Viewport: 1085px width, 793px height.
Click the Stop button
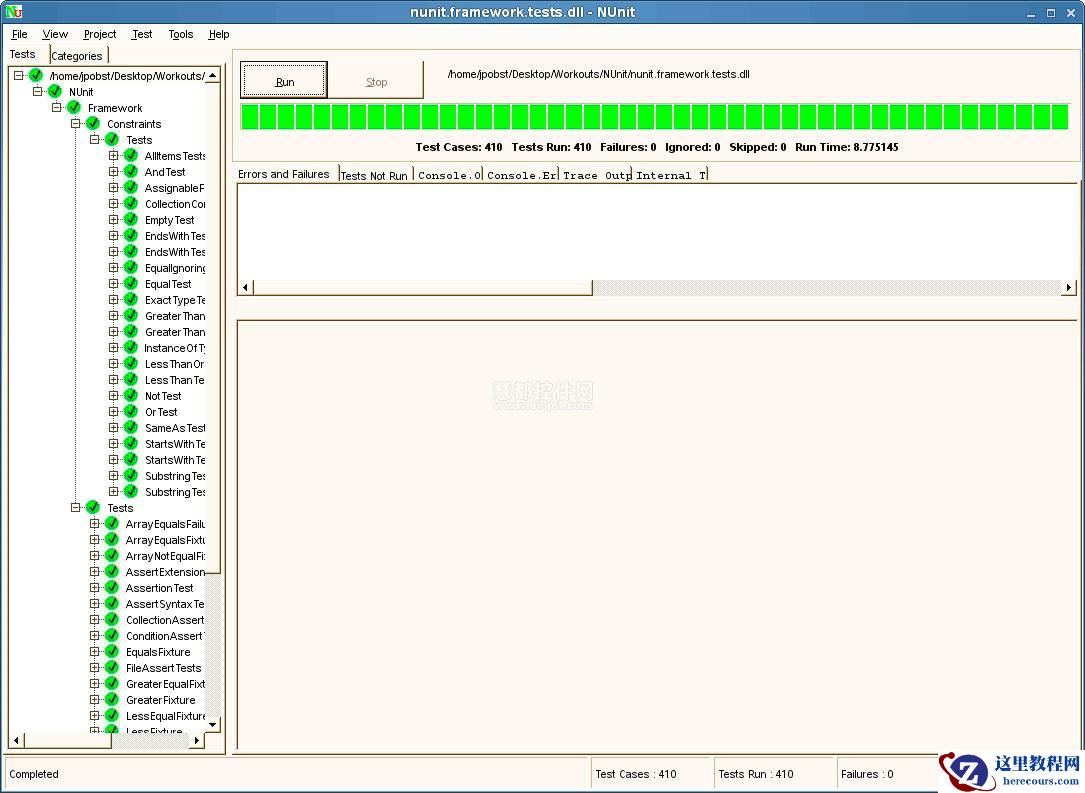[376, 80]
